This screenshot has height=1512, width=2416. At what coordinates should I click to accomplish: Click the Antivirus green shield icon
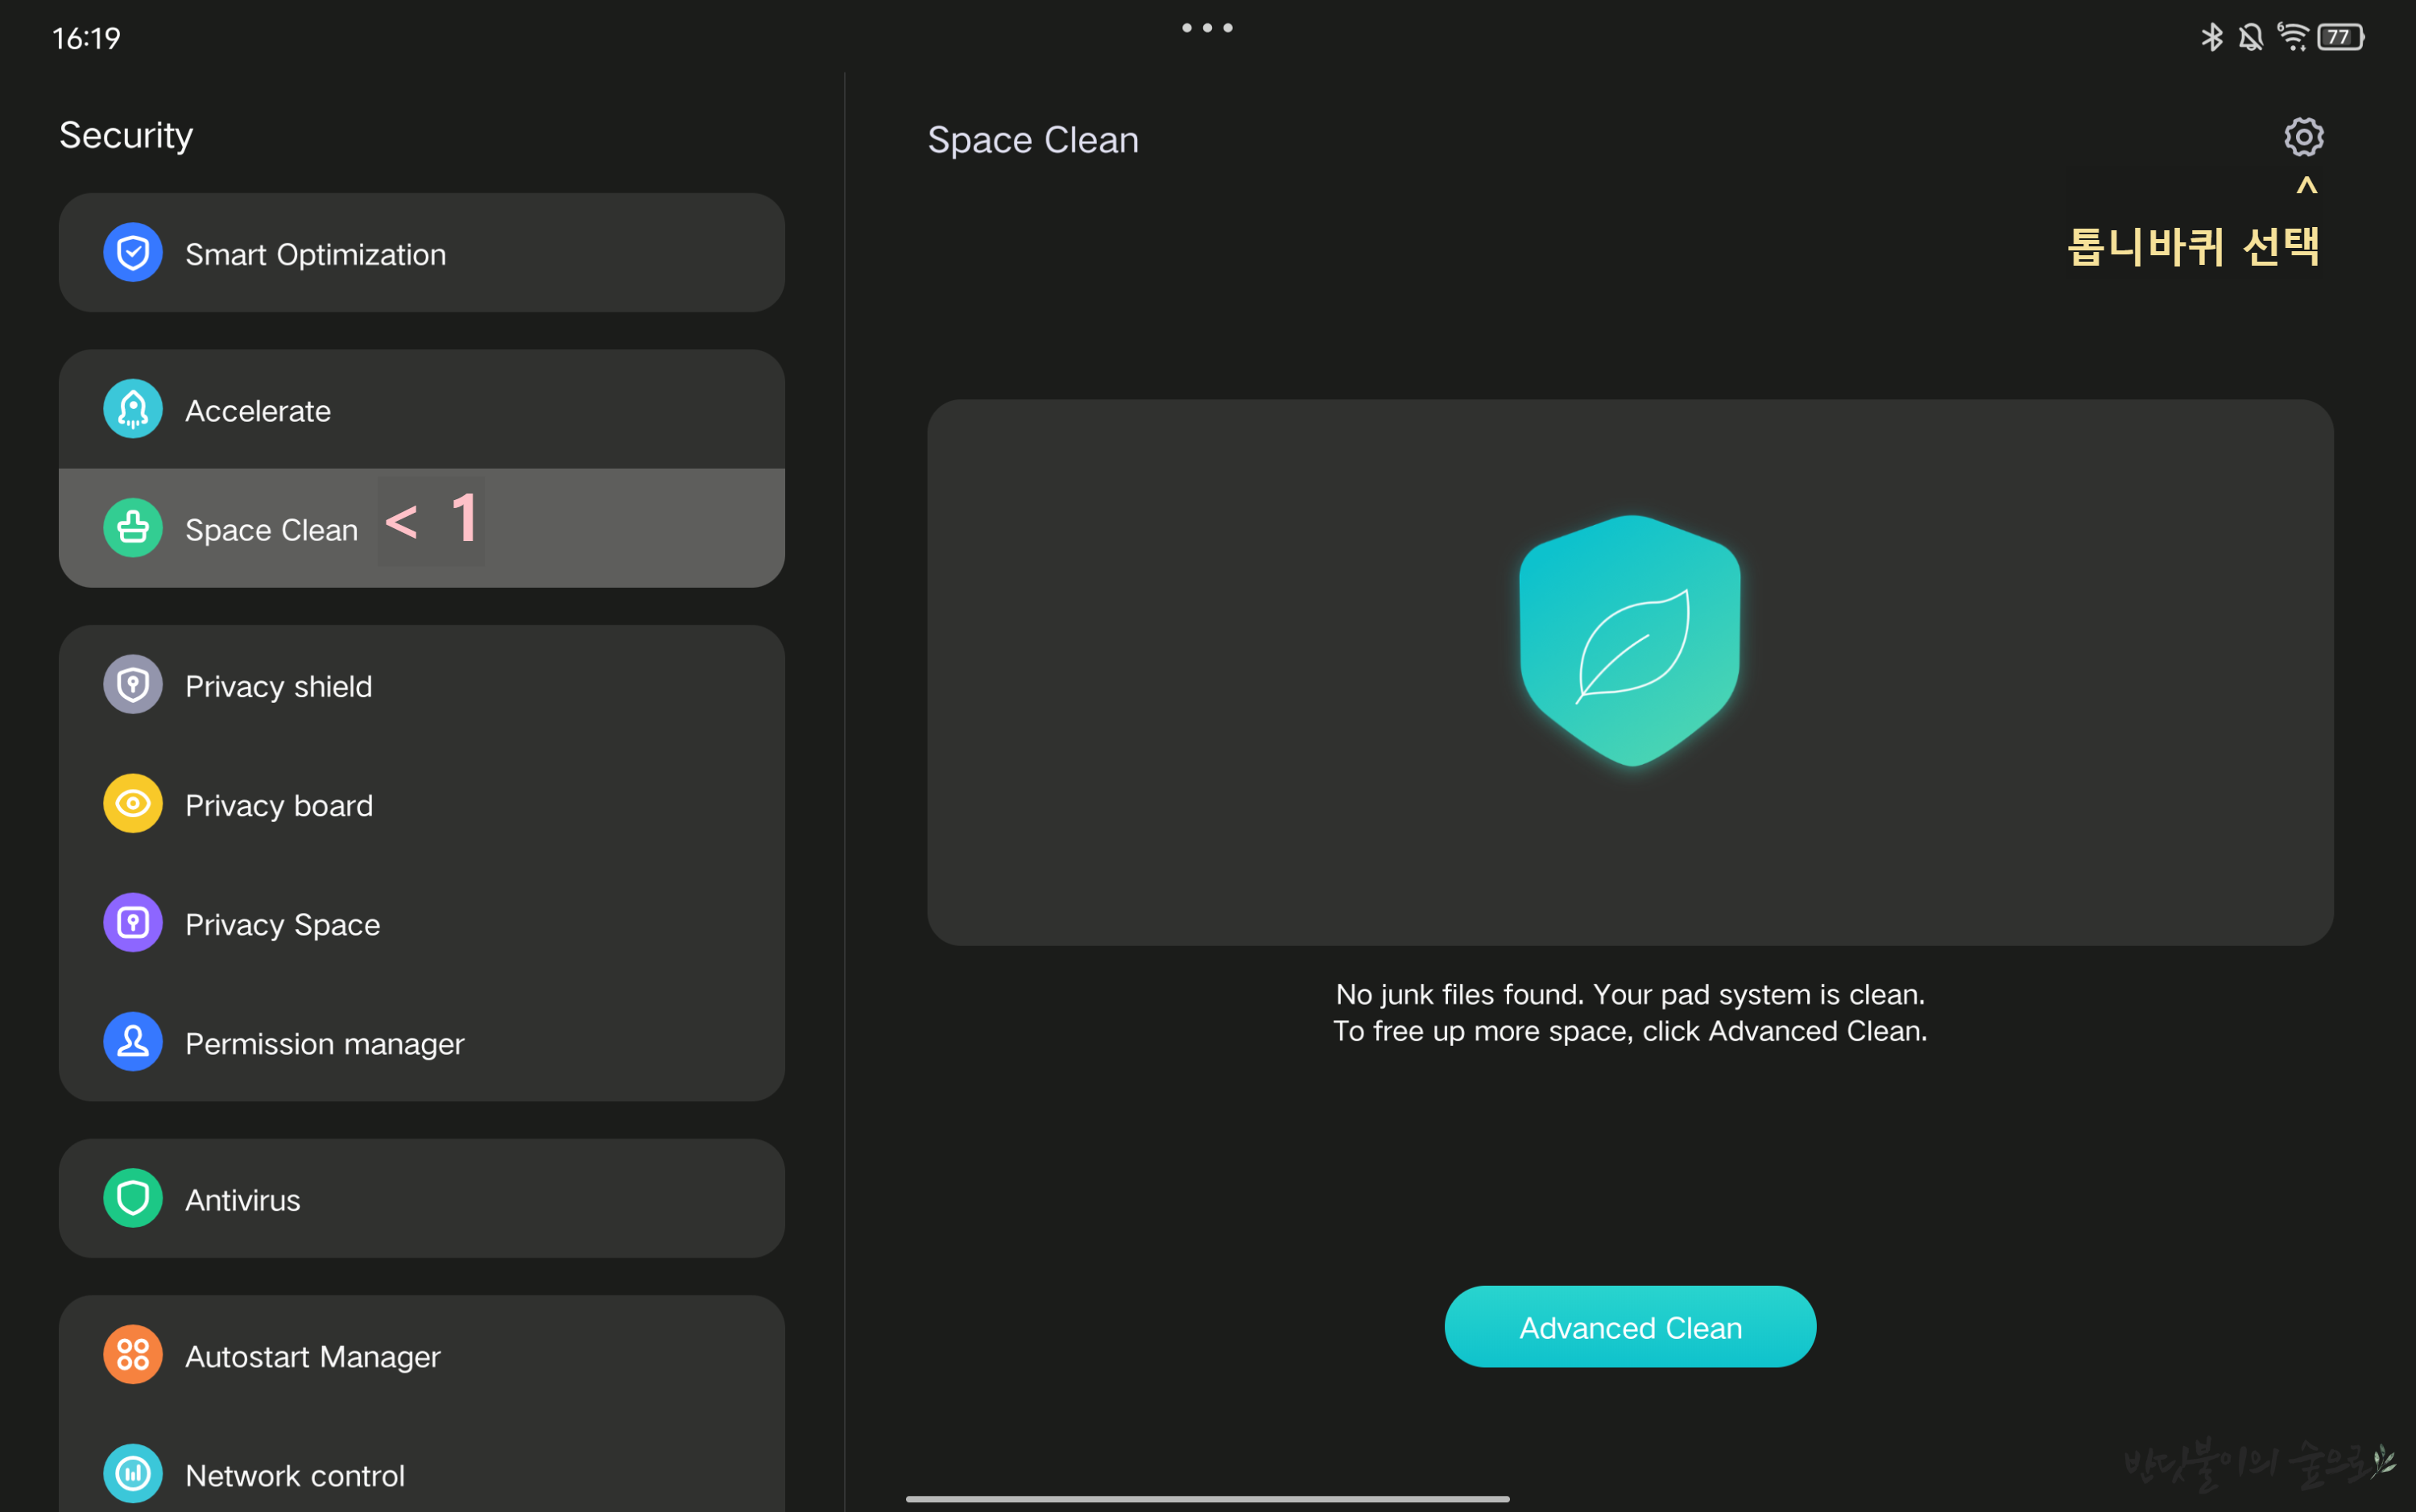click(x=133, y=1199)
